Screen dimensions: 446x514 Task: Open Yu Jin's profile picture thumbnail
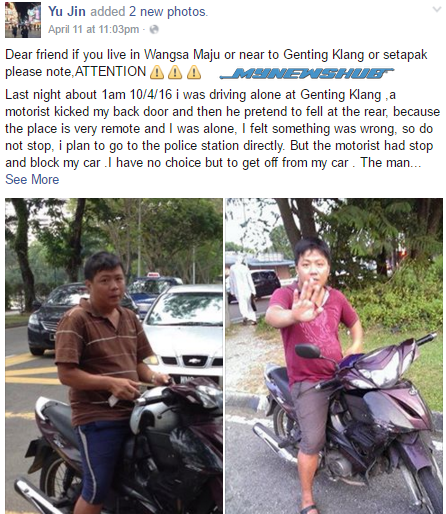23,19
